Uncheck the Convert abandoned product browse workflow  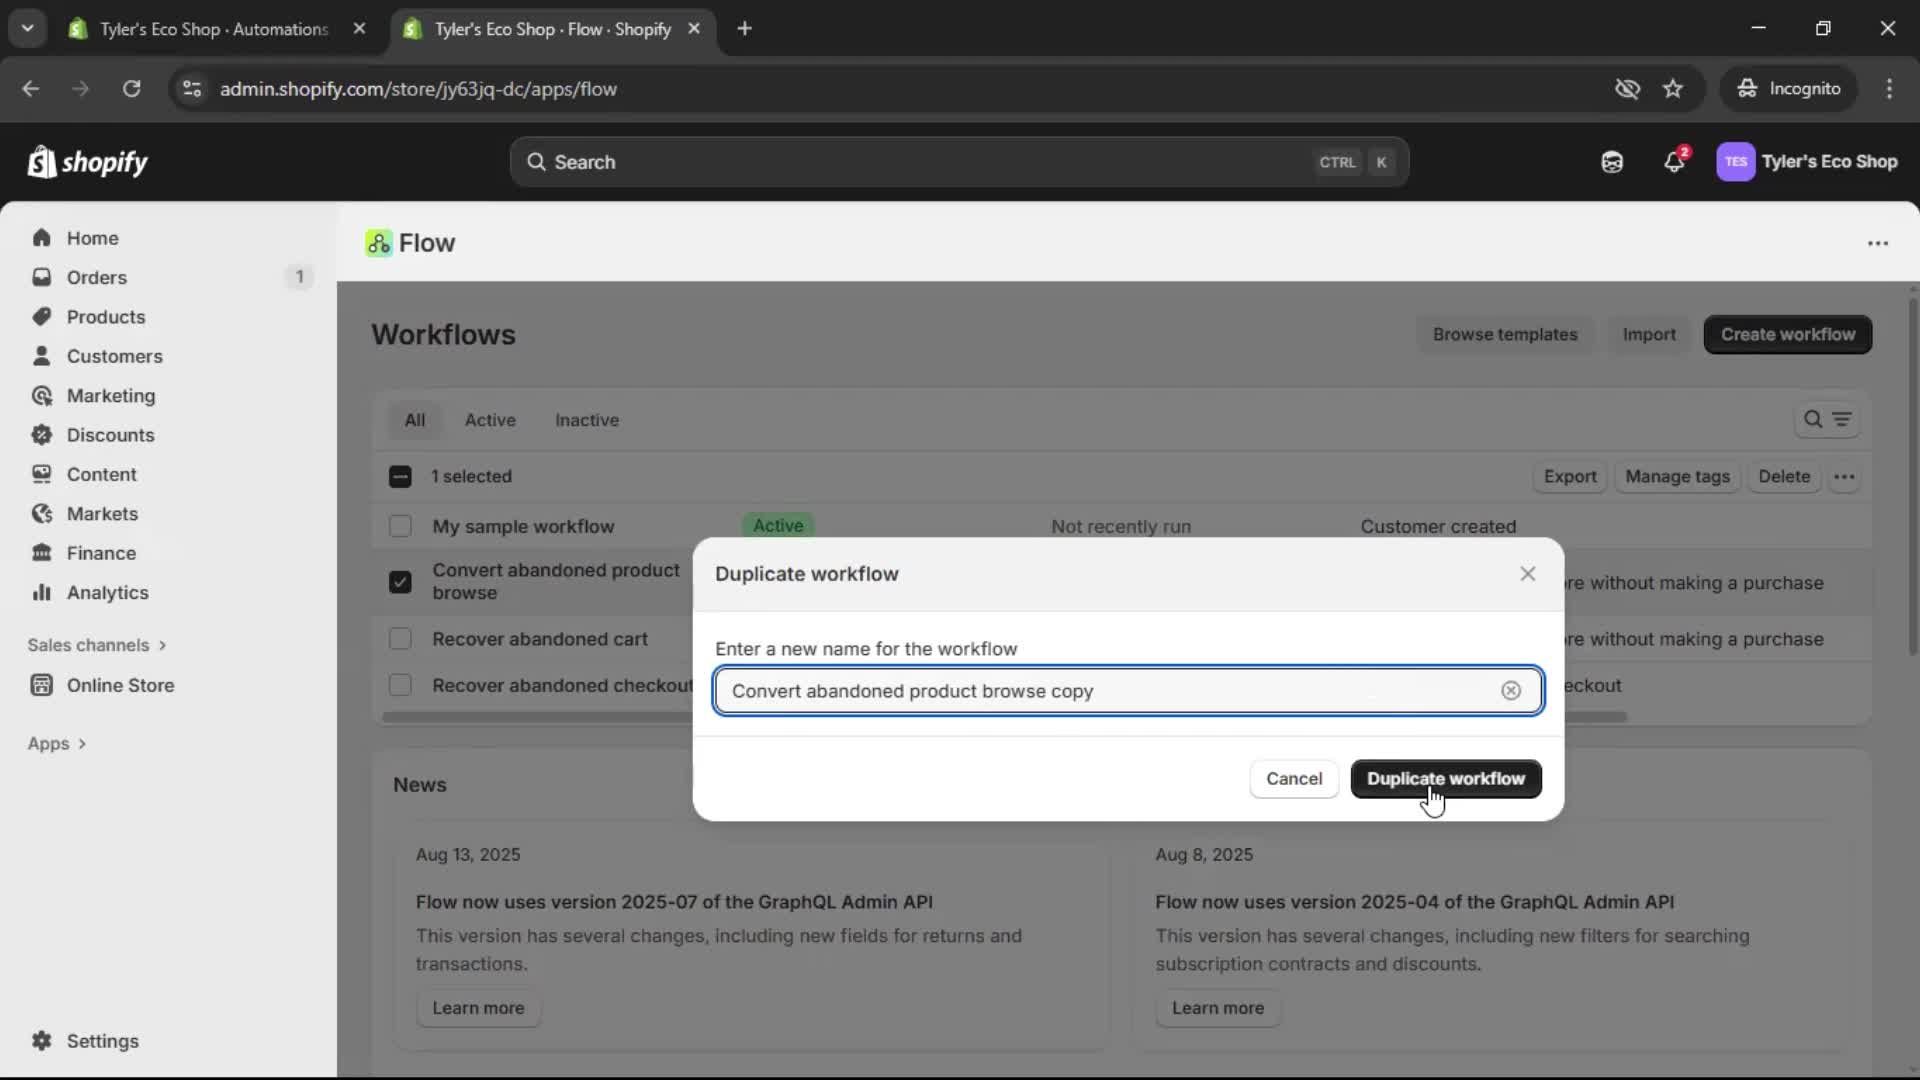pyautogui.click(x=400, y=581)
